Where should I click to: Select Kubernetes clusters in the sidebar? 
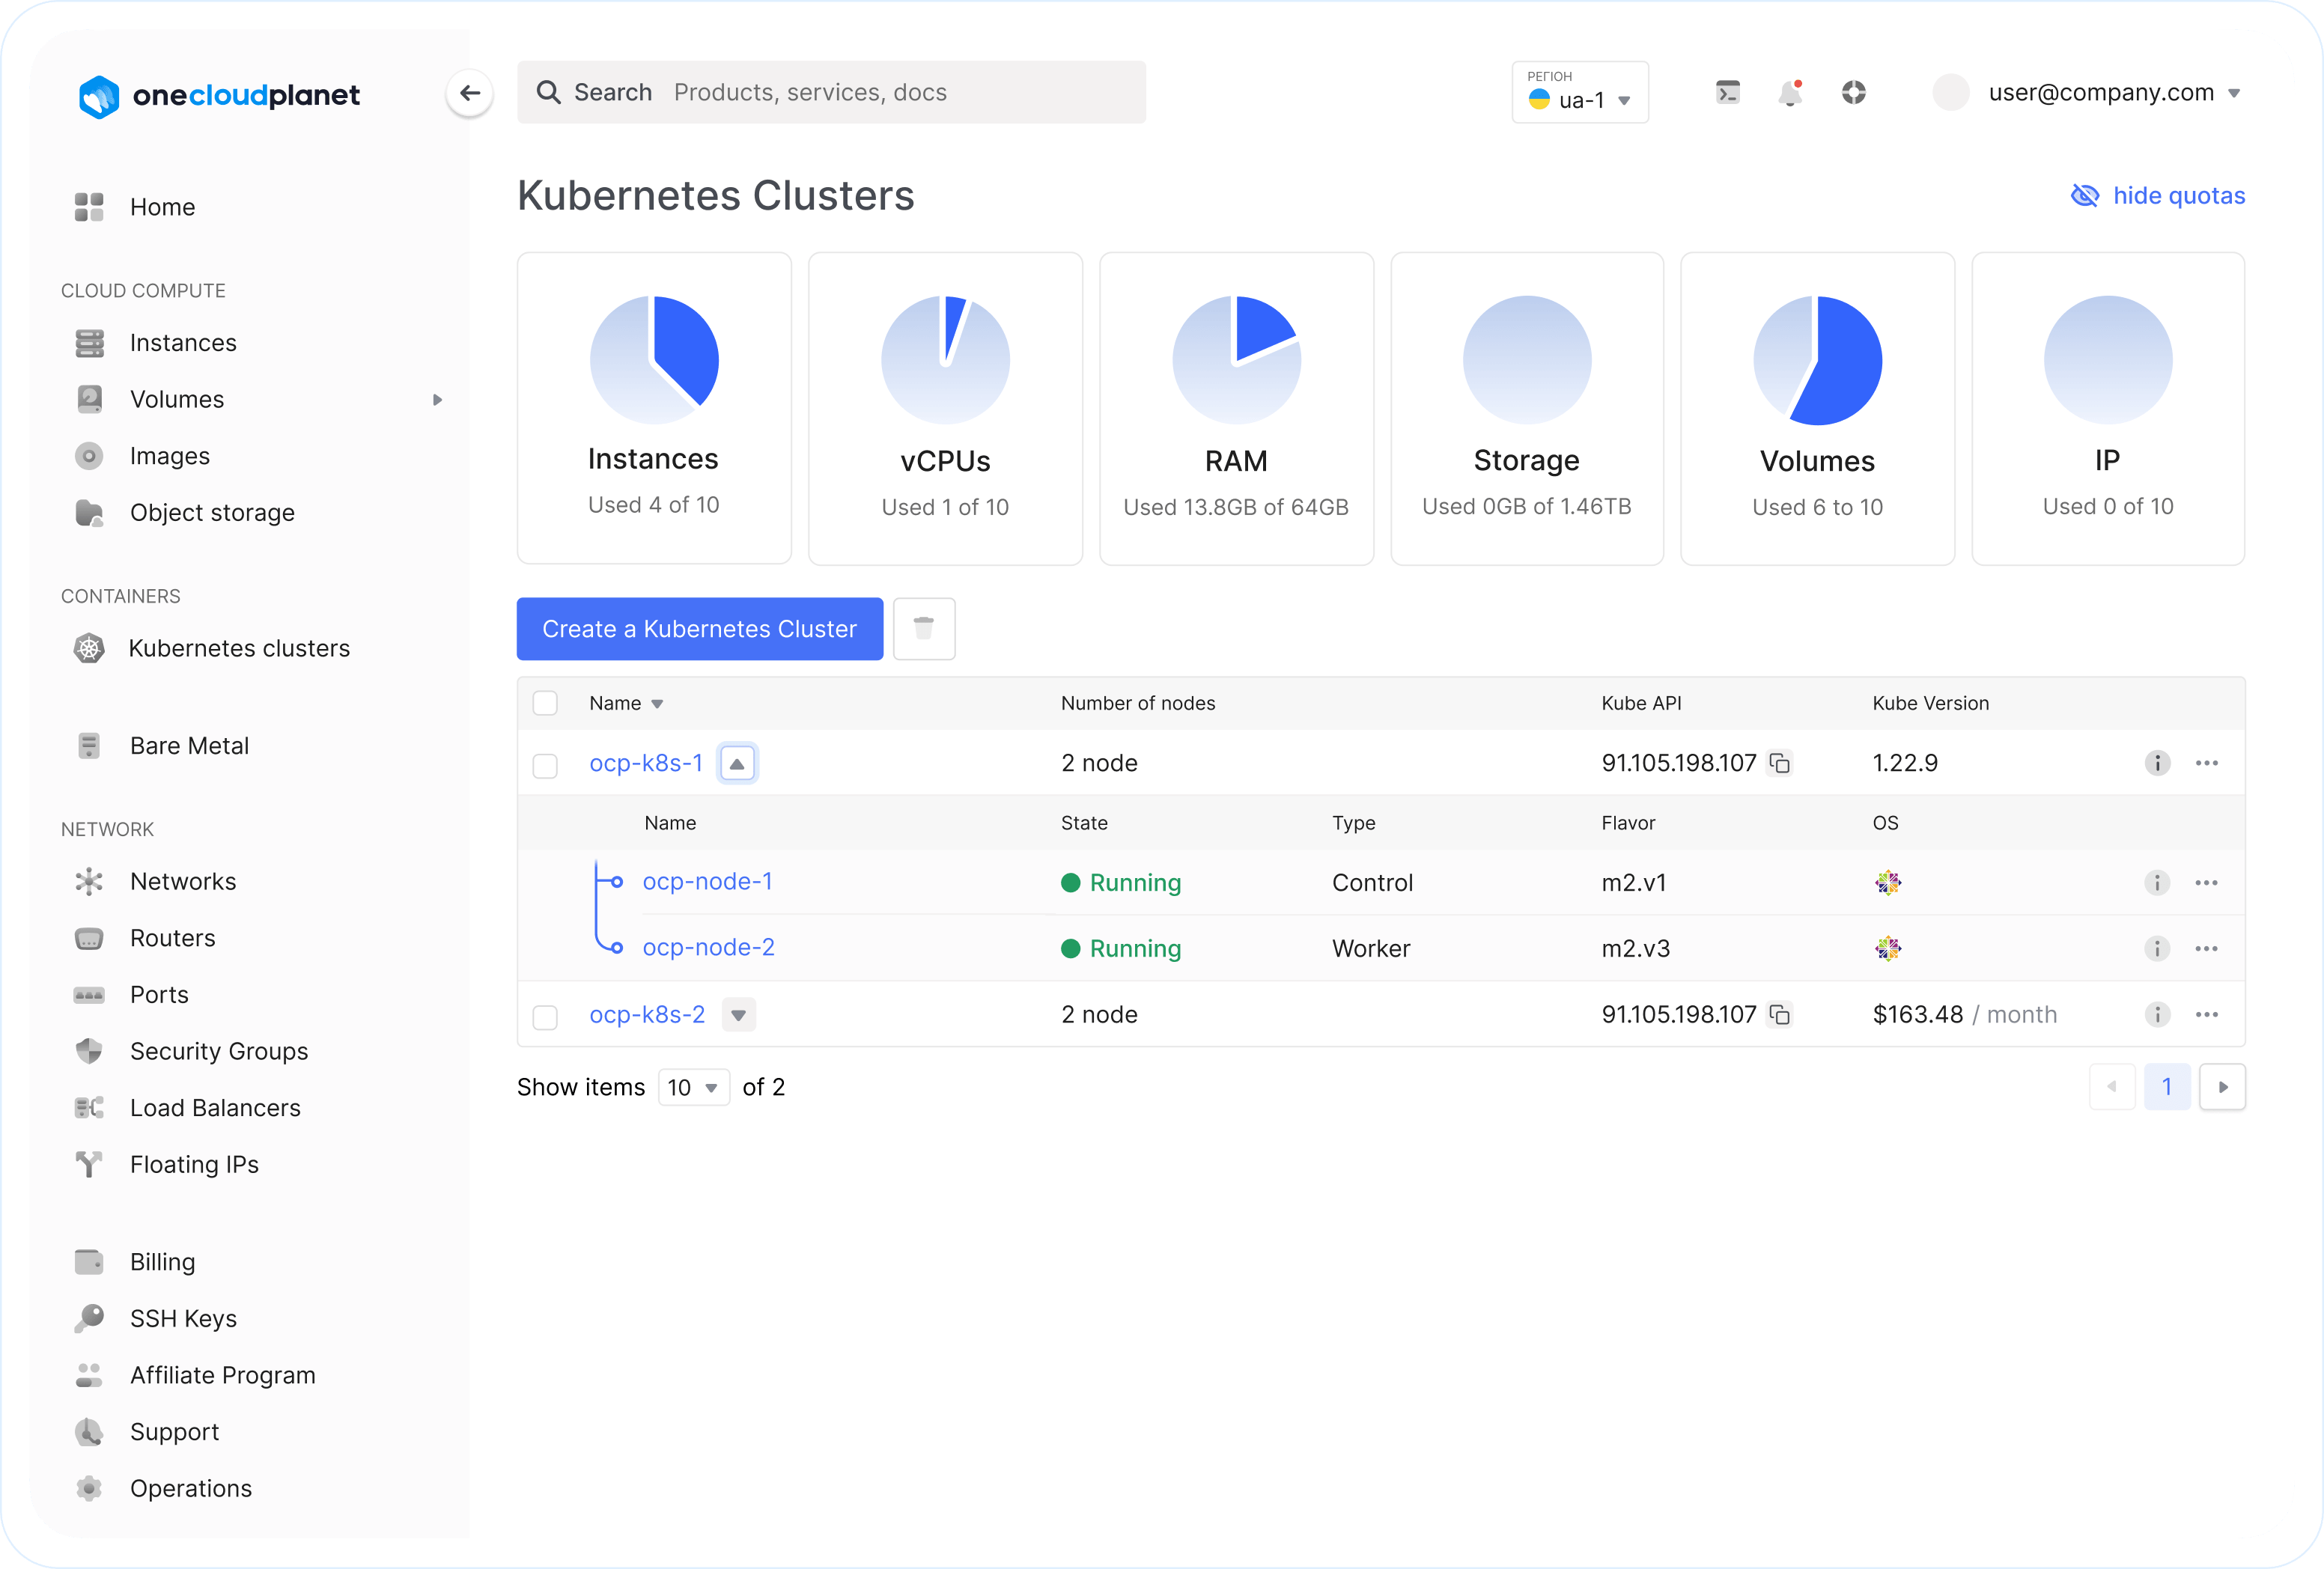239,648
